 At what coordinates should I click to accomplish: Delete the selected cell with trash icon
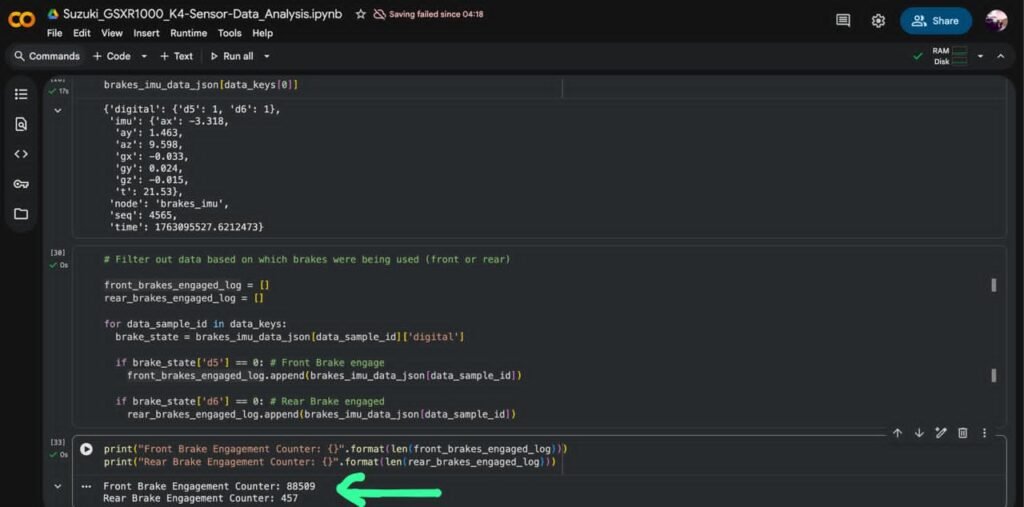[x=962, y=433]
